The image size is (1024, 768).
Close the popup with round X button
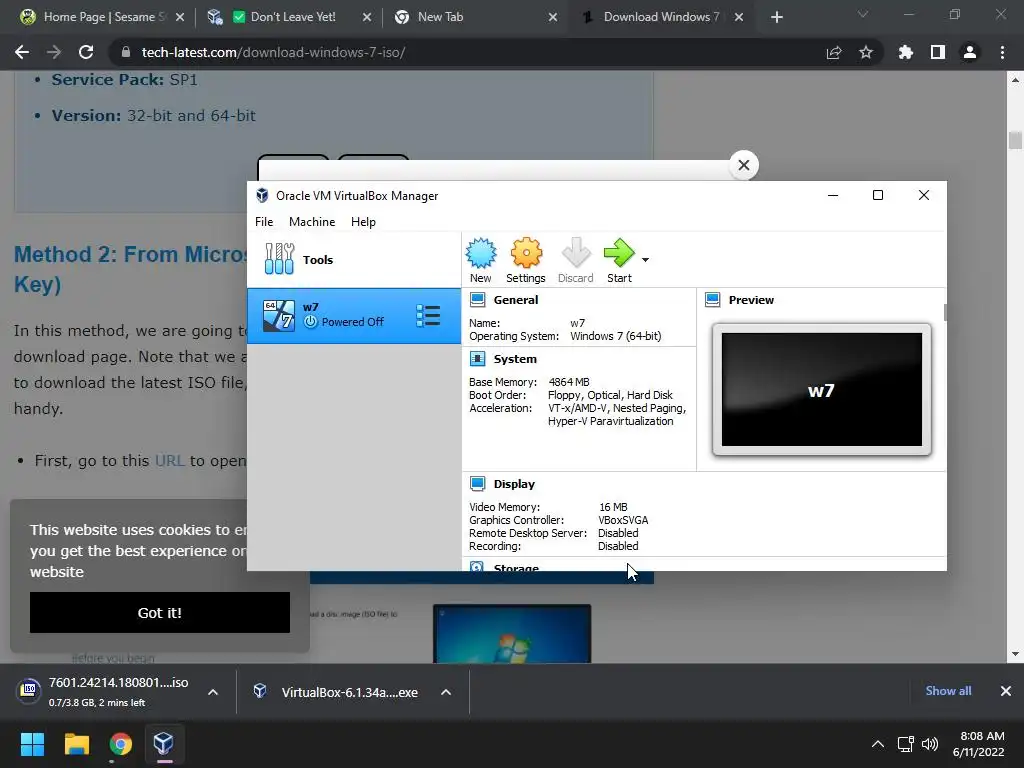[743, 165]
